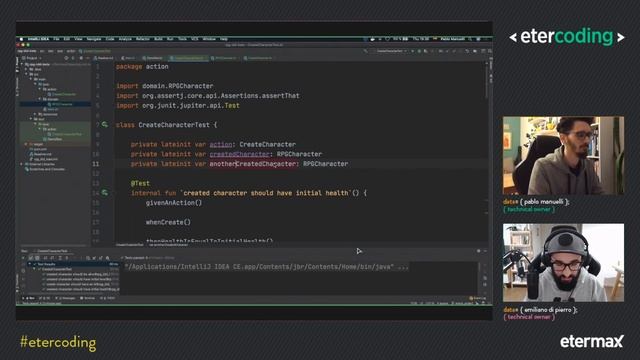Collapse the CreateCharacterTest node in test results
The image size is (640, 360).
[34, 269]
